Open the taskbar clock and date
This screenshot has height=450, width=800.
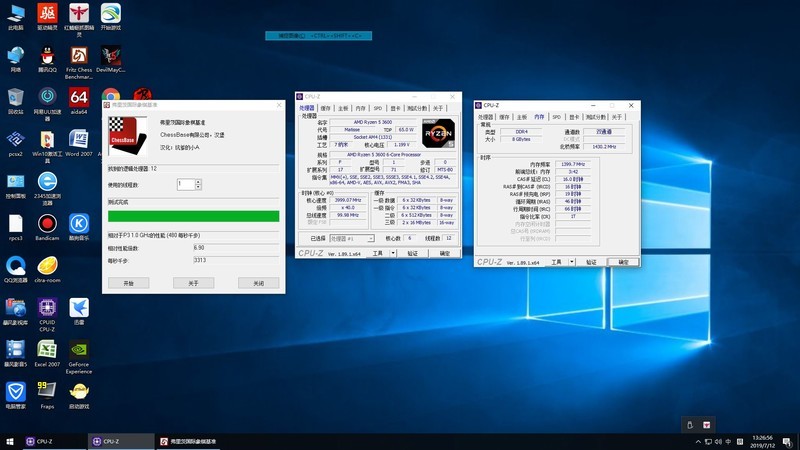[x=763, y=441]
